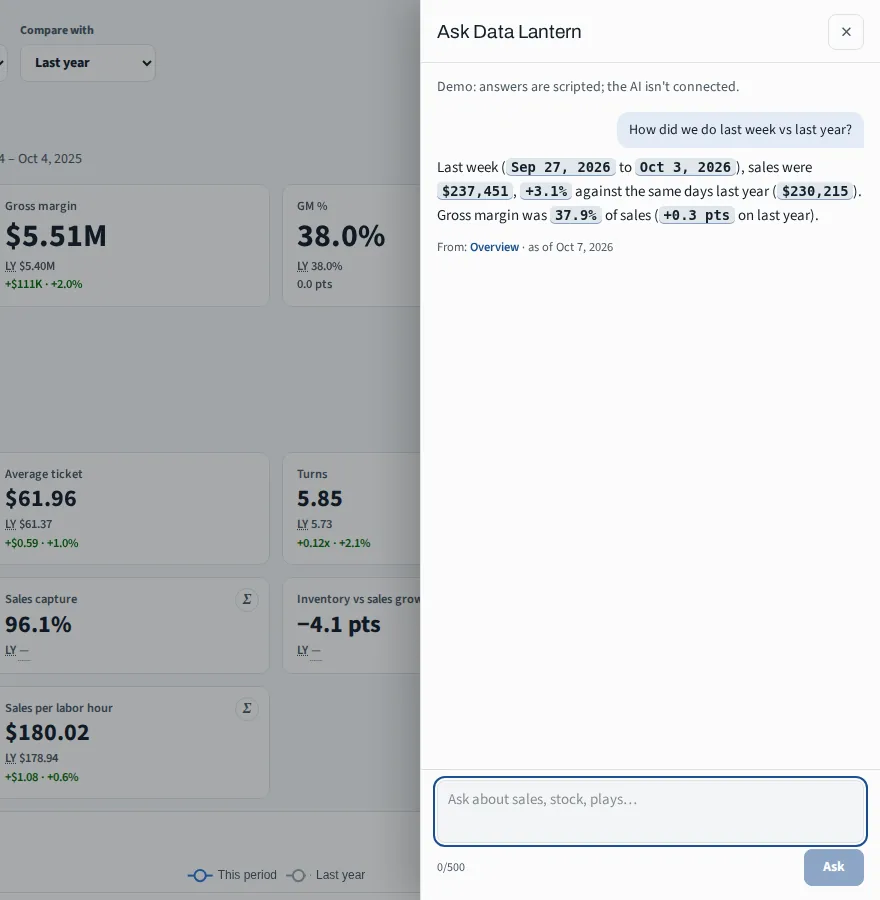880x900 pixels.
Task: Select the $237,451 sales figure
Action: click(475, 192)
